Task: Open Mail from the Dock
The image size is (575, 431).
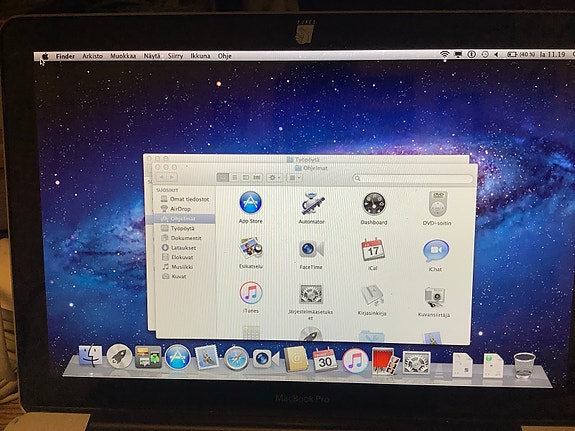Action: click(x=207, y=357)
